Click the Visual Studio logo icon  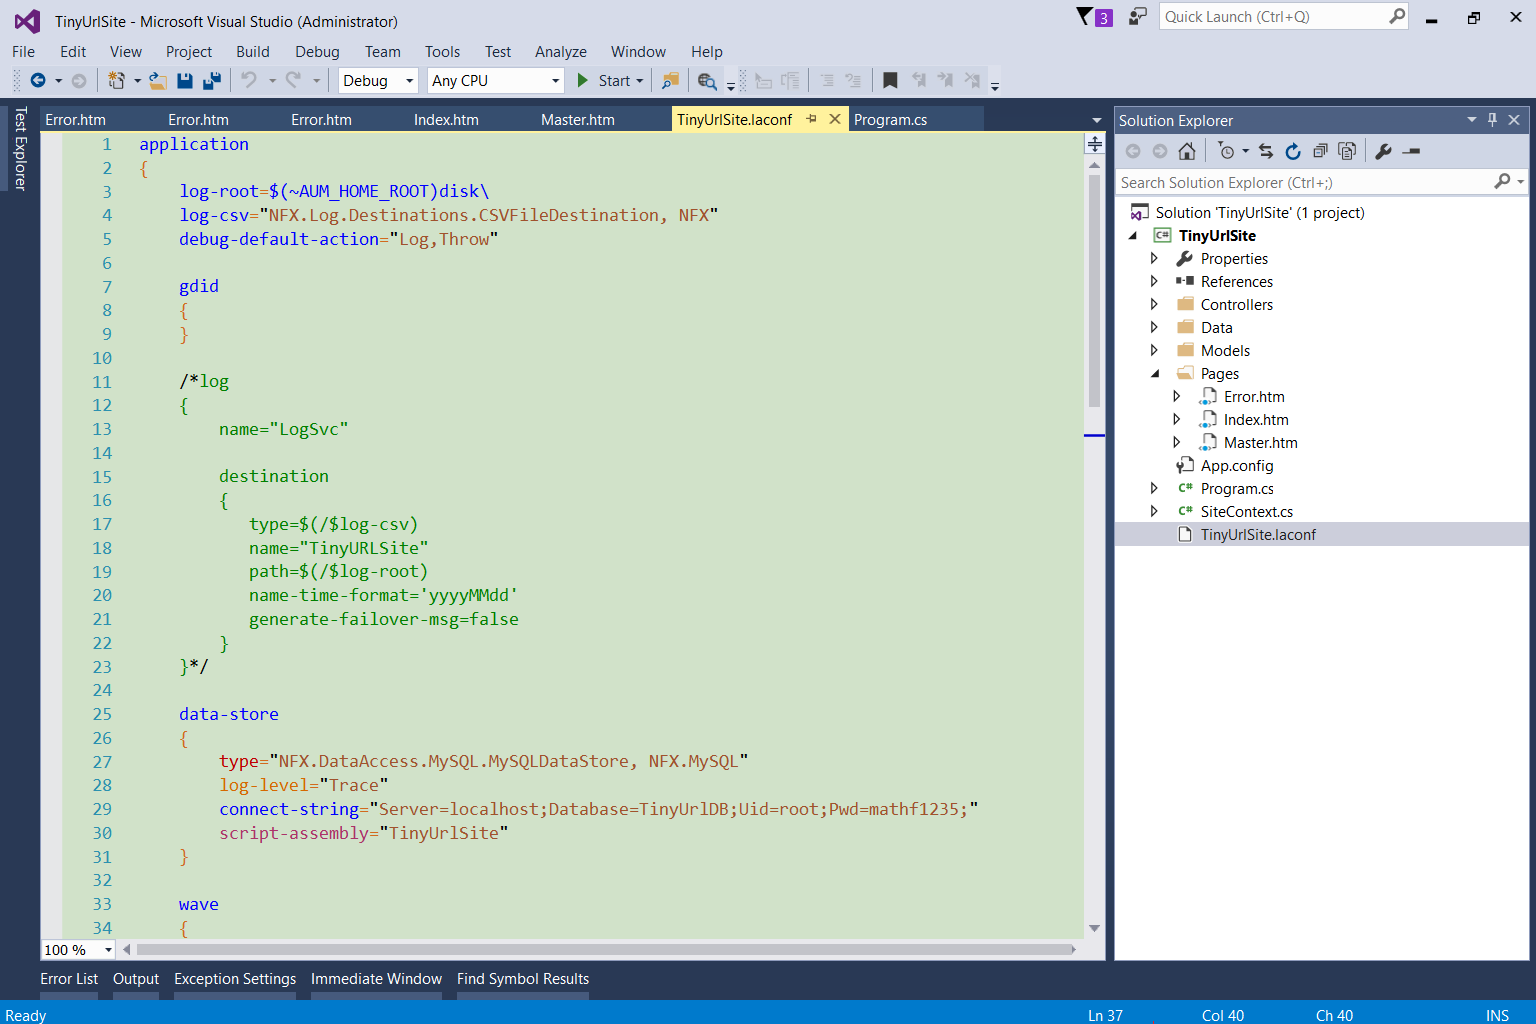coord(27,21)
